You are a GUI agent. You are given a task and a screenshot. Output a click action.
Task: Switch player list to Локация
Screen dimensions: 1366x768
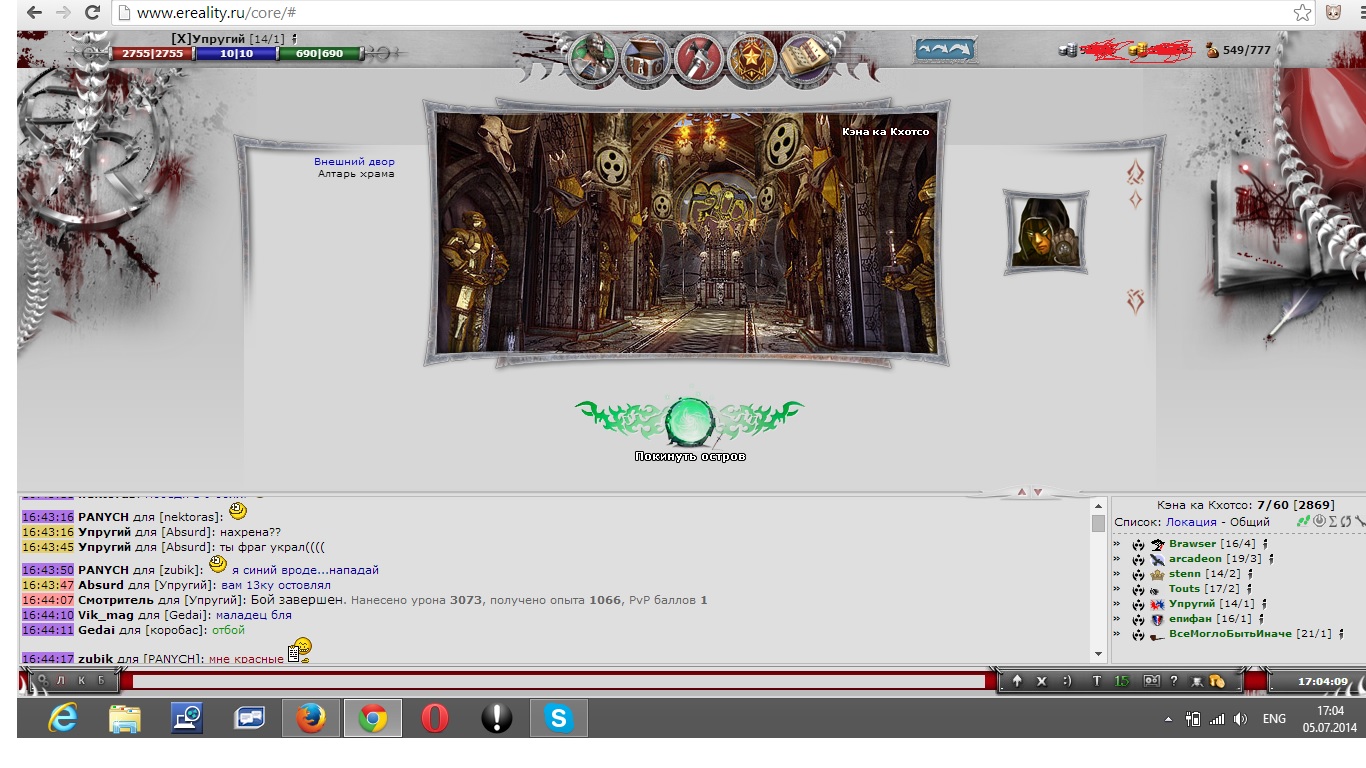(x=1191, y=521)
